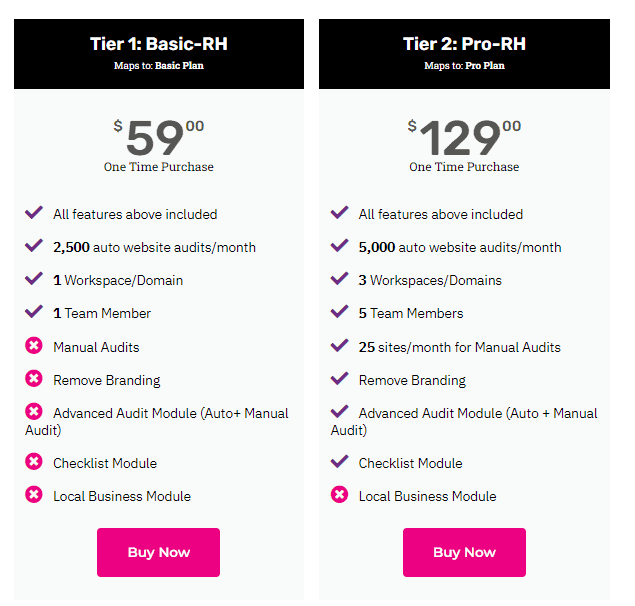Click the pink X icon beside Tier 1 Manual Audits
Screen dimensions: 635x606
[34, 346]
